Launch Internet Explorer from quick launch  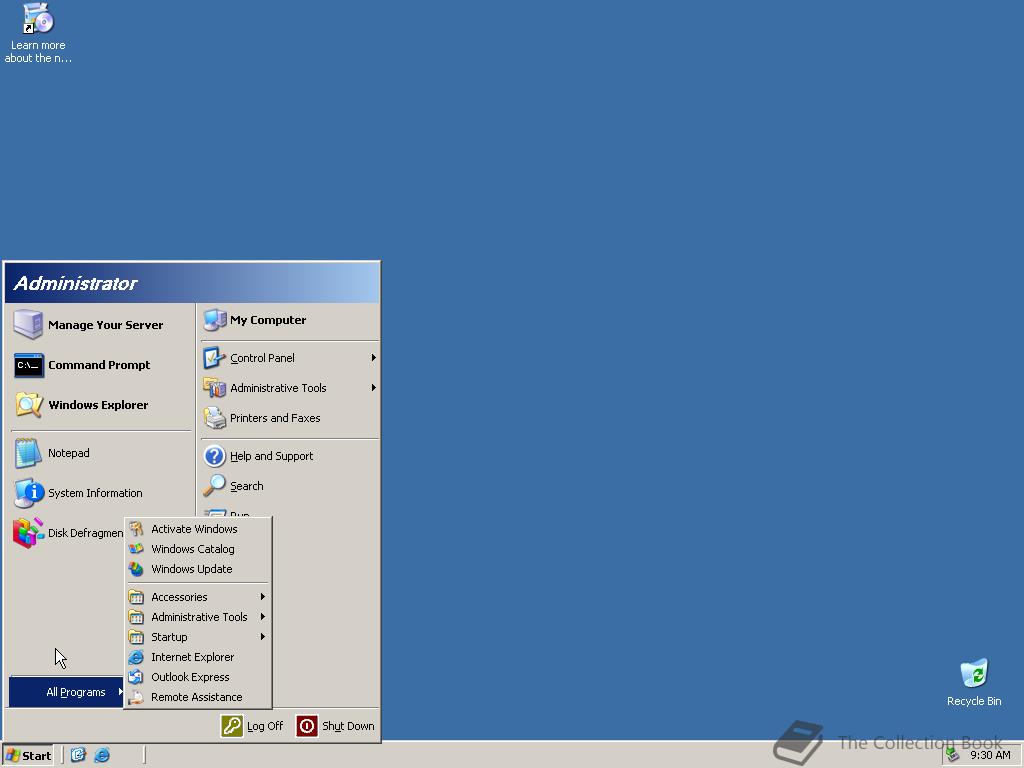tap(102, 755)
